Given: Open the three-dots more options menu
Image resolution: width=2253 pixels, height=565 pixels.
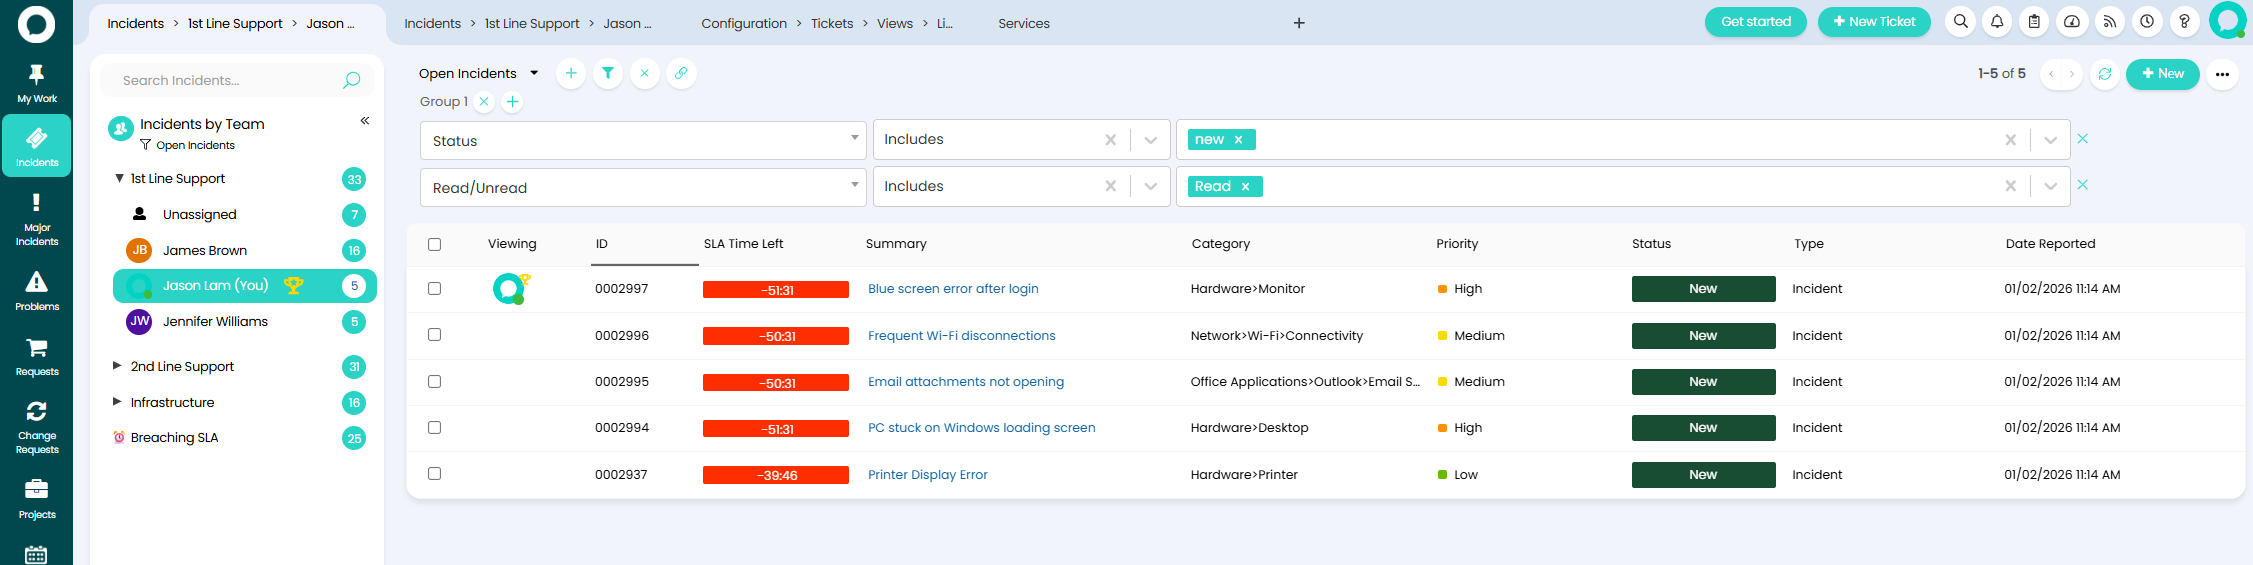Looking at the screenshot, I should tap(2222, 74).
